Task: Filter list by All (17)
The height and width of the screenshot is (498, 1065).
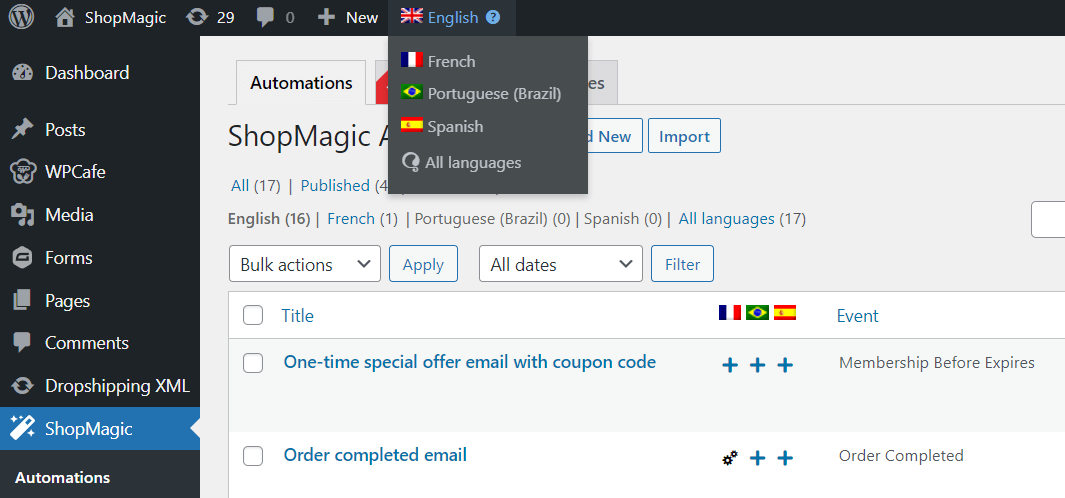Action: point(256,185)
